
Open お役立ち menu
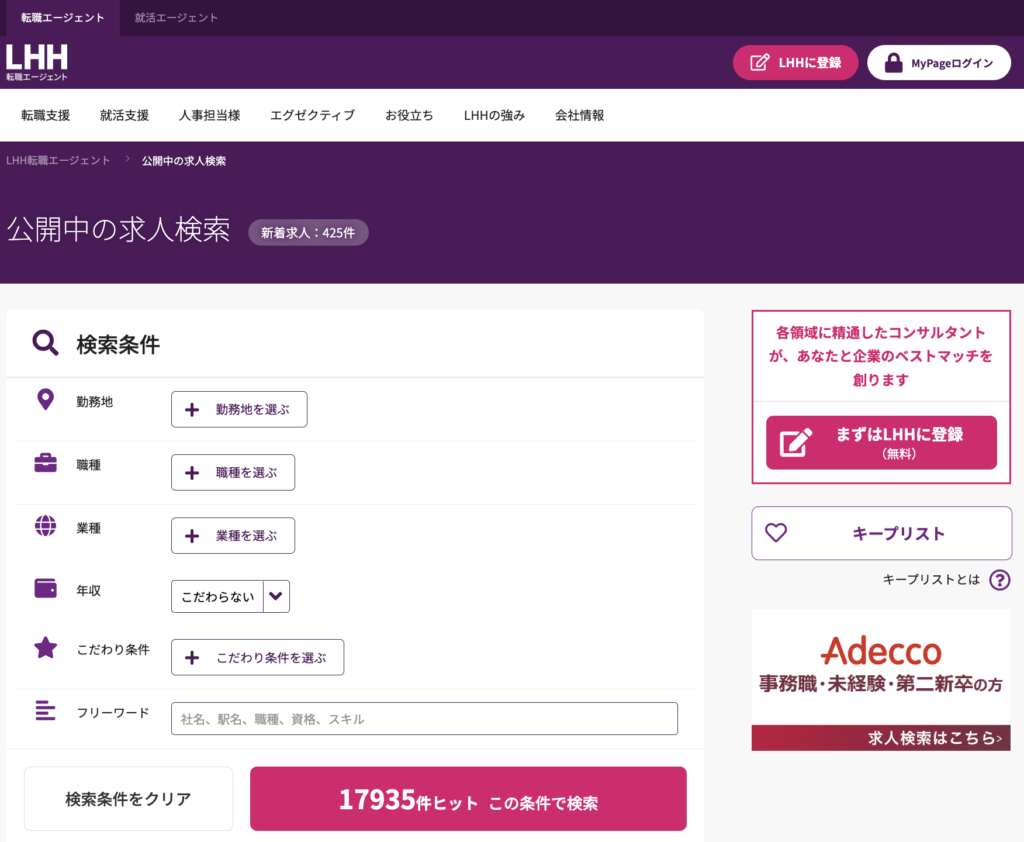tap(409, 116)
